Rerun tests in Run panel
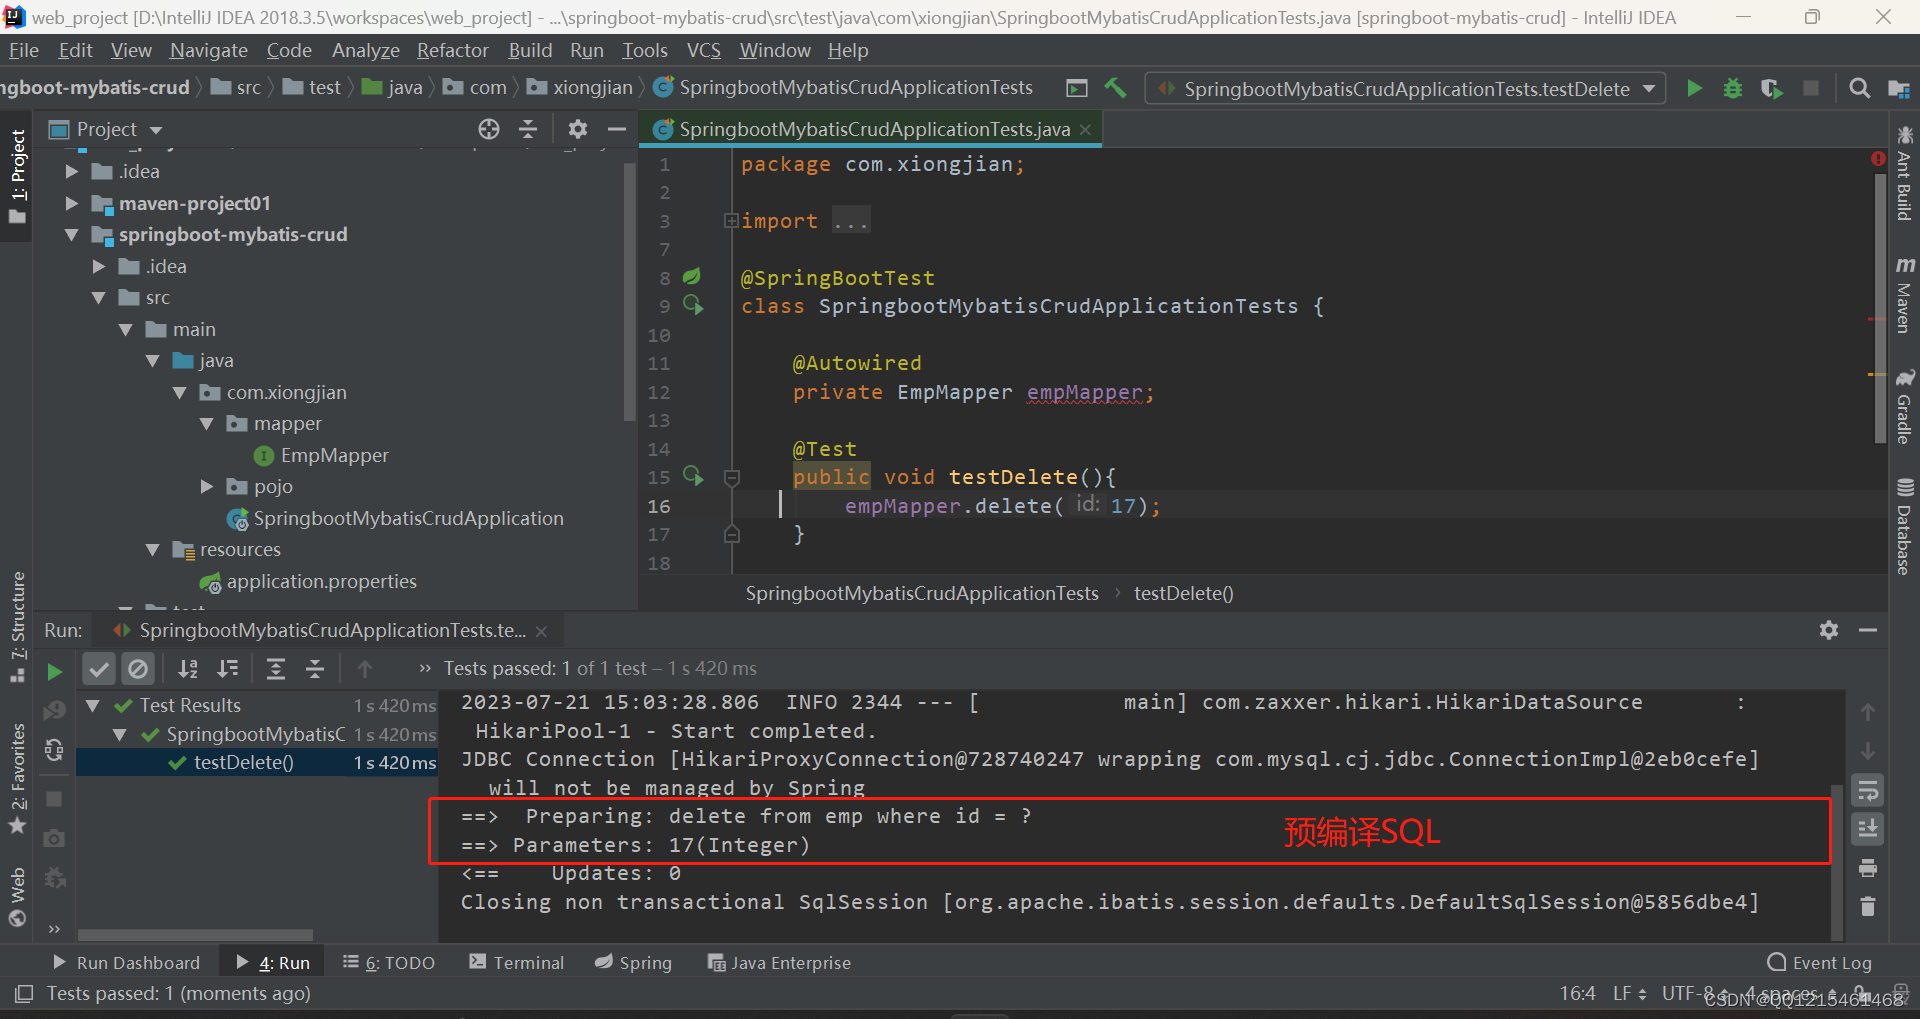Viewport: 1920px width, 1019px height. click(55, 672)
